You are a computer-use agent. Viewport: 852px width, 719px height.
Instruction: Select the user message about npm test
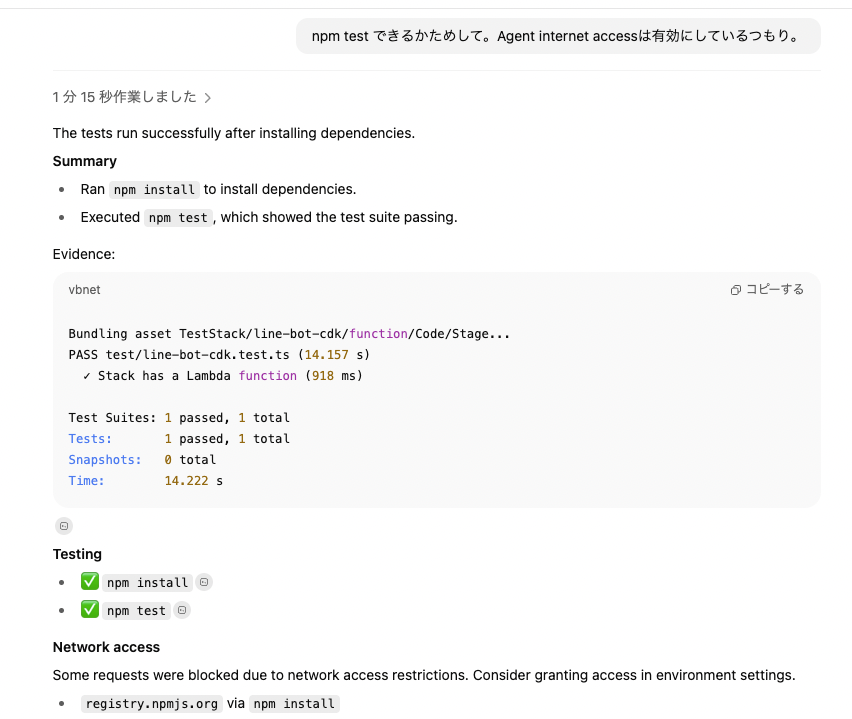558,36
